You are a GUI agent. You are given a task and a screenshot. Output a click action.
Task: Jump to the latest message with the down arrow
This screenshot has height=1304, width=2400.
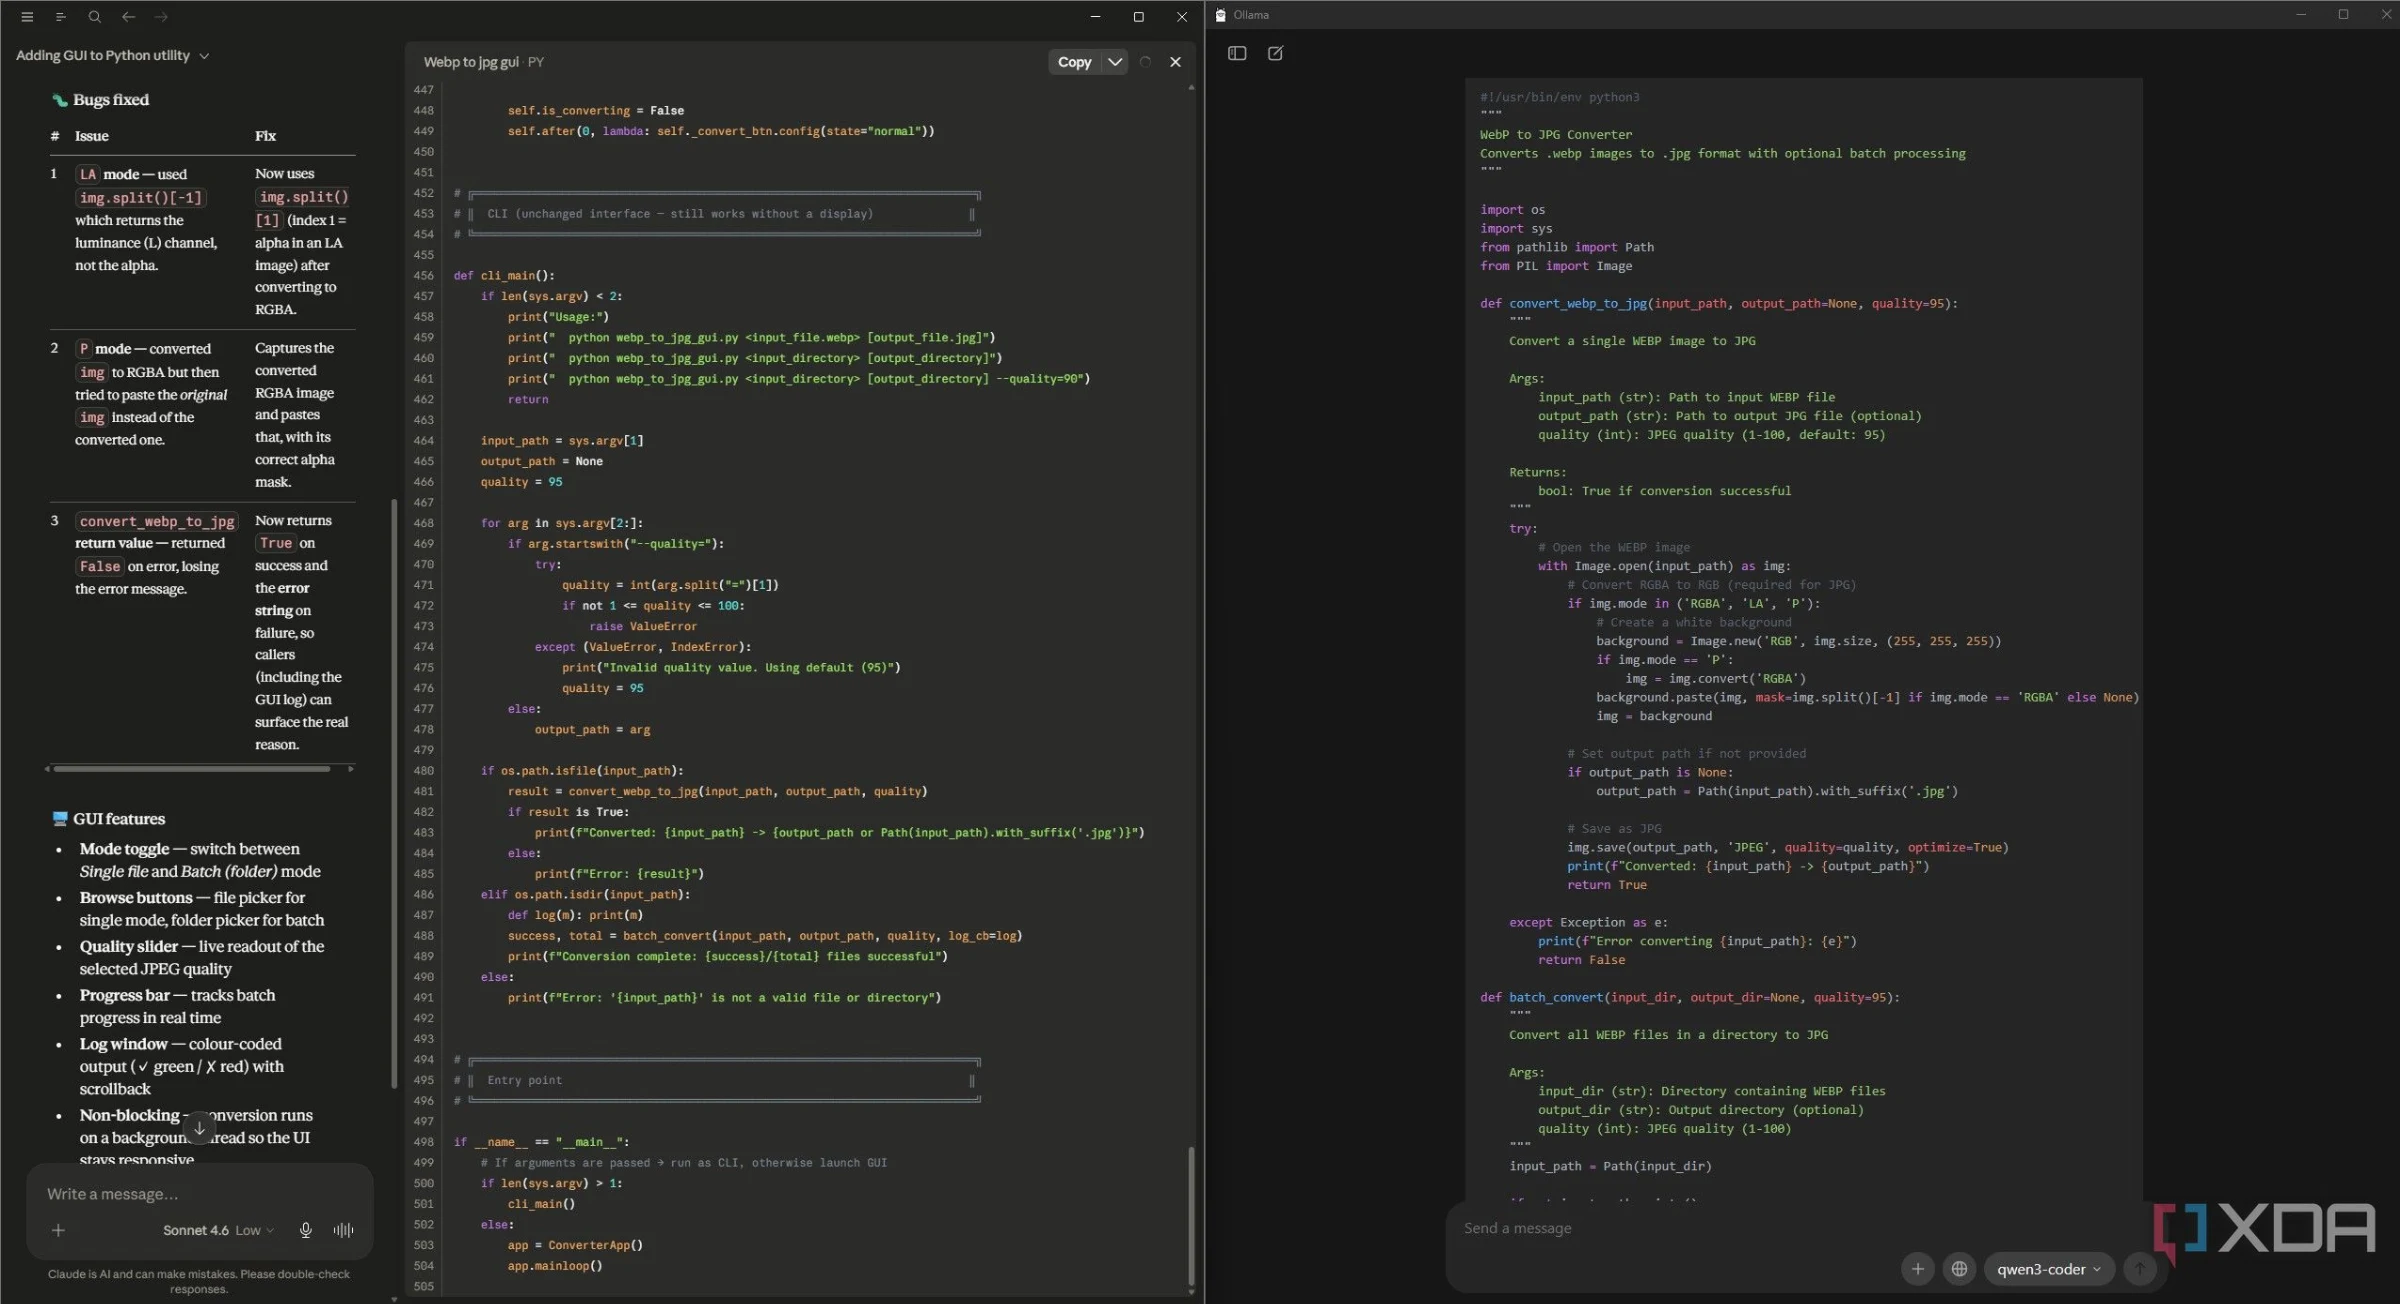[x=199, y=1128]
